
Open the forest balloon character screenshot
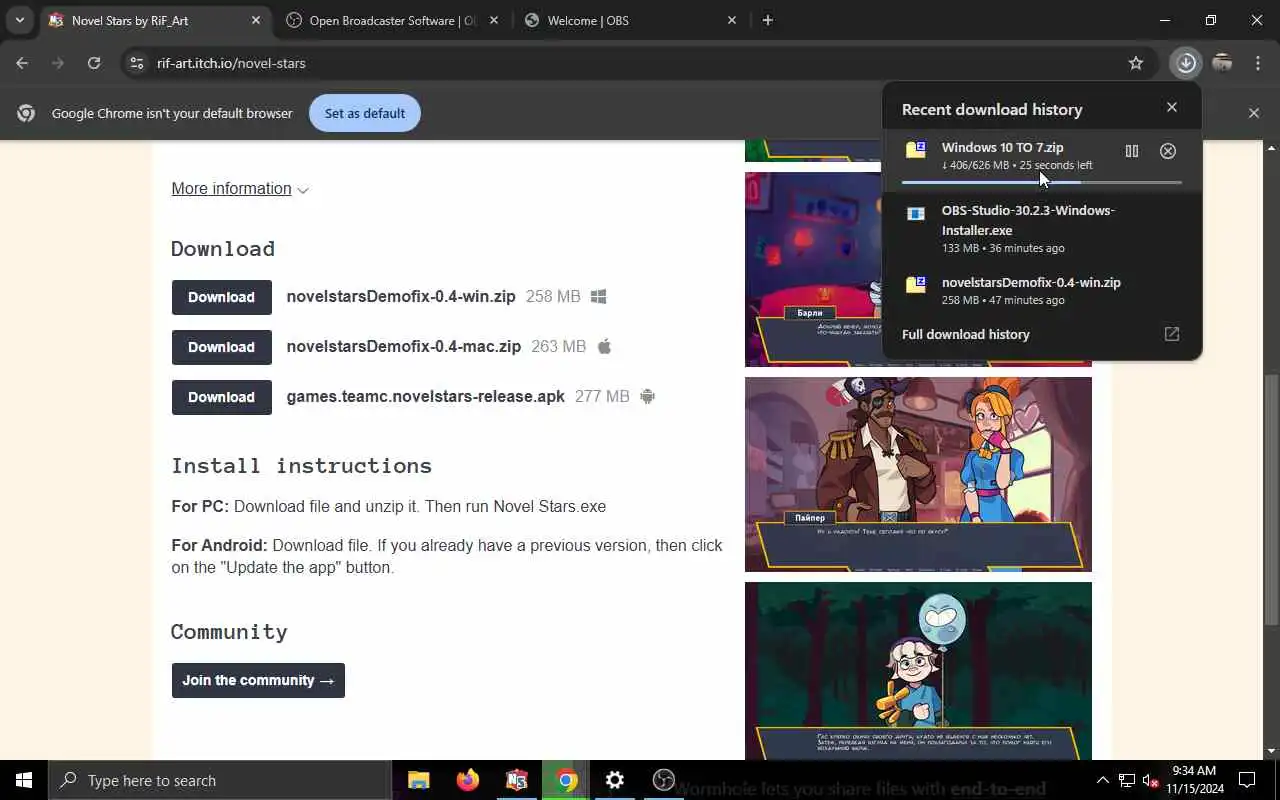click(x=918, y=671)
